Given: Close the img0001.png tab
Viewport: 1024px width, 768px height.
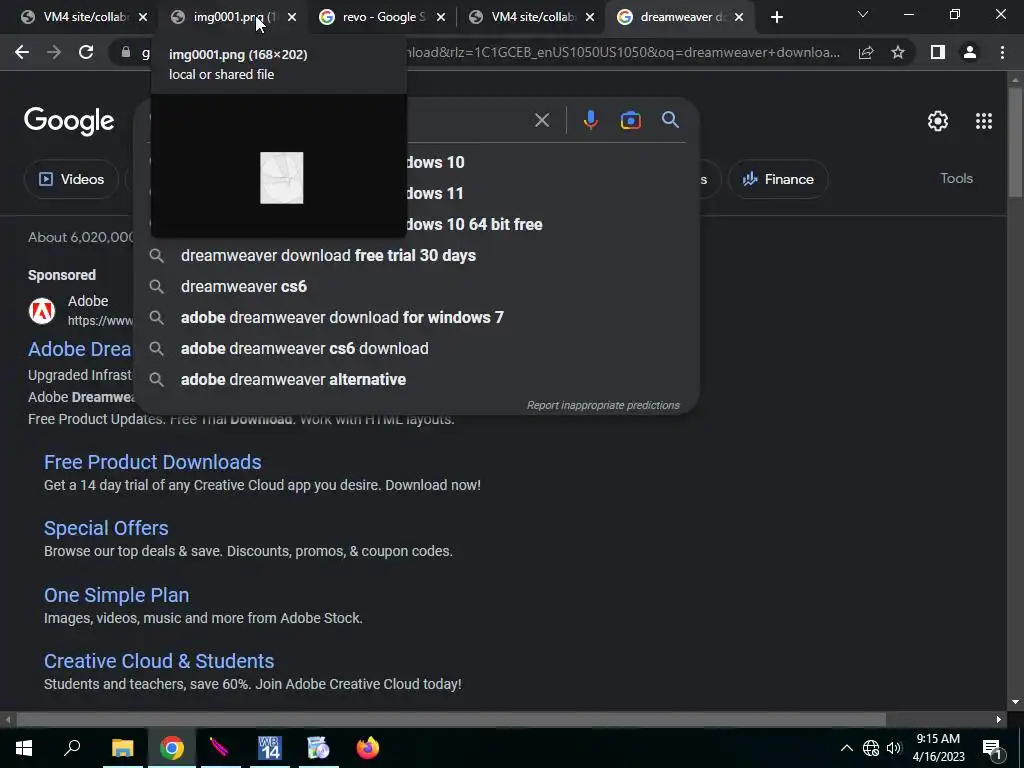Looking at the screenshot, I should click(292, 18).
